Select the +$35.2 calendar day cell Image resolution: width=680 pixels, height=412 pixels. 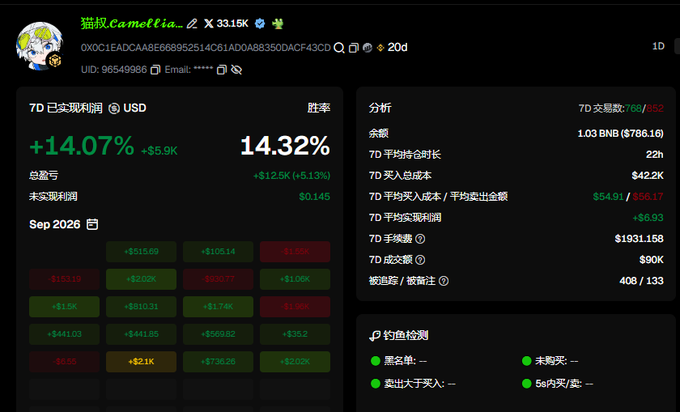[x=295, y=334]
